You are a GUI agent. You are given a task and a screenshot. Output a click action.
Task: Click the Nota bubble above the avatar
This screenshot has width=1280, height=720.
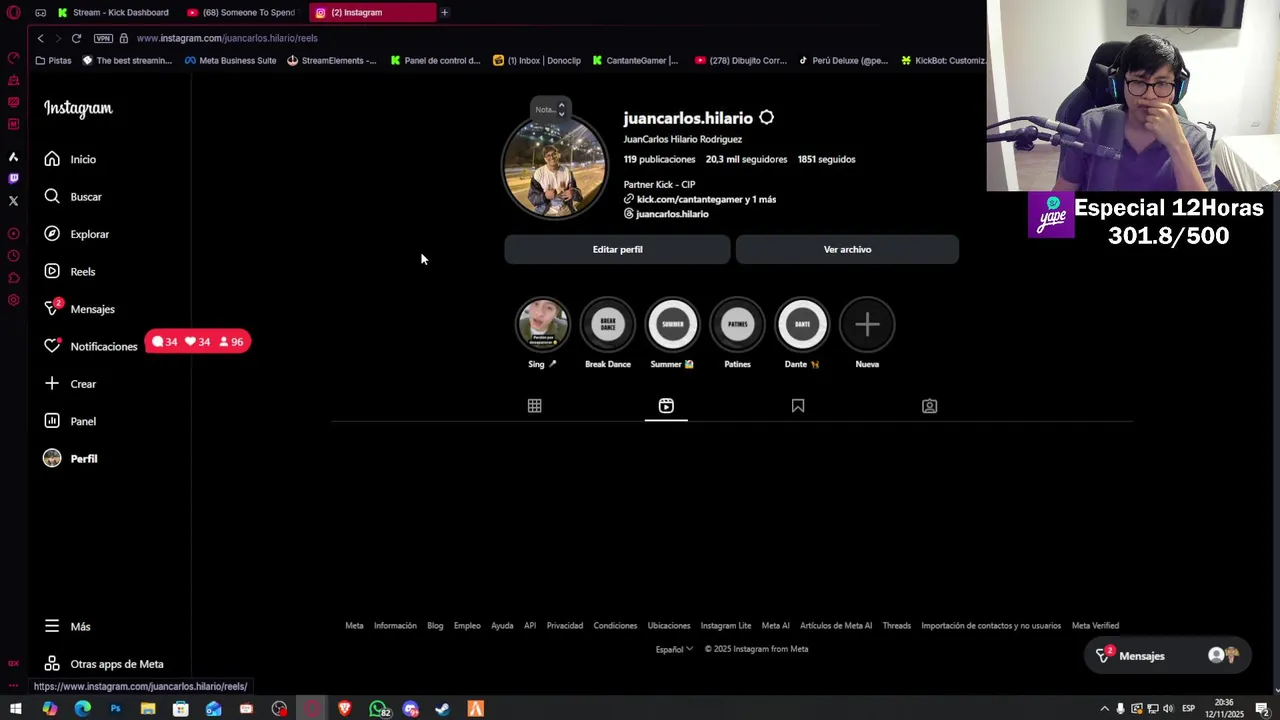click(x=549, y=109)
